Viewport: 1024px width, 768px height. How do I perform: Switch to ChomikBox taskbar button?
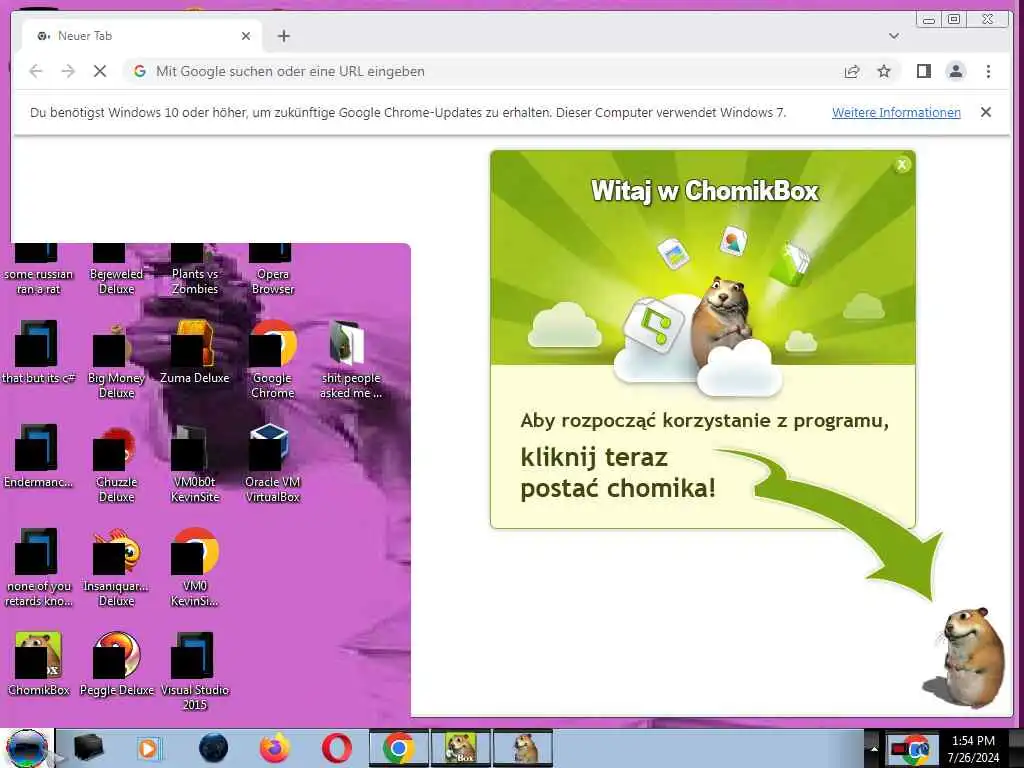(x=460, y=748)
